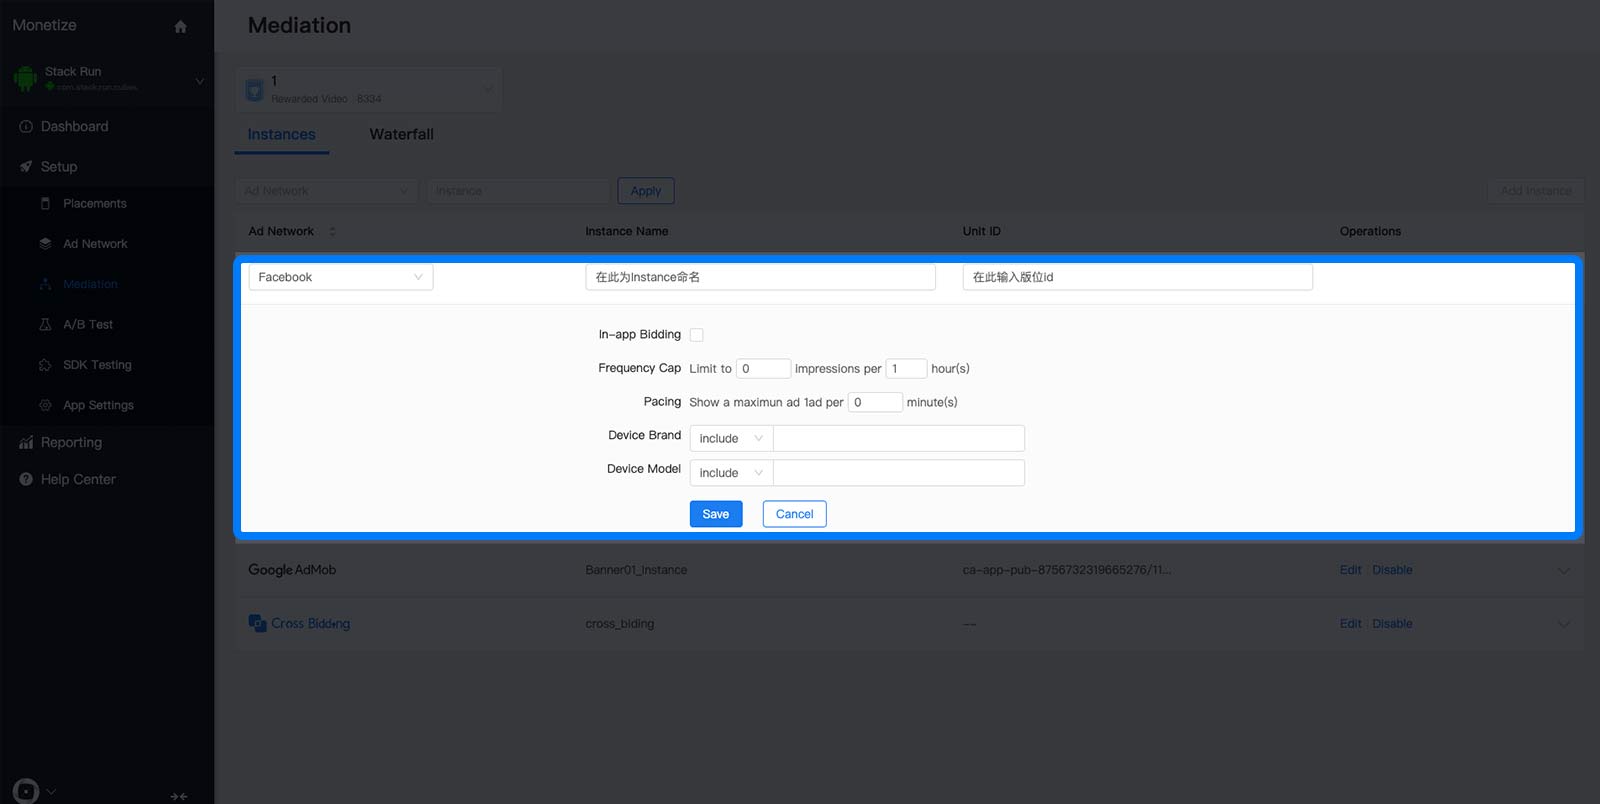Viewport: 1600px width, 804px height.
Task: Open the Help Center
Action: click(x=78, y=479)
